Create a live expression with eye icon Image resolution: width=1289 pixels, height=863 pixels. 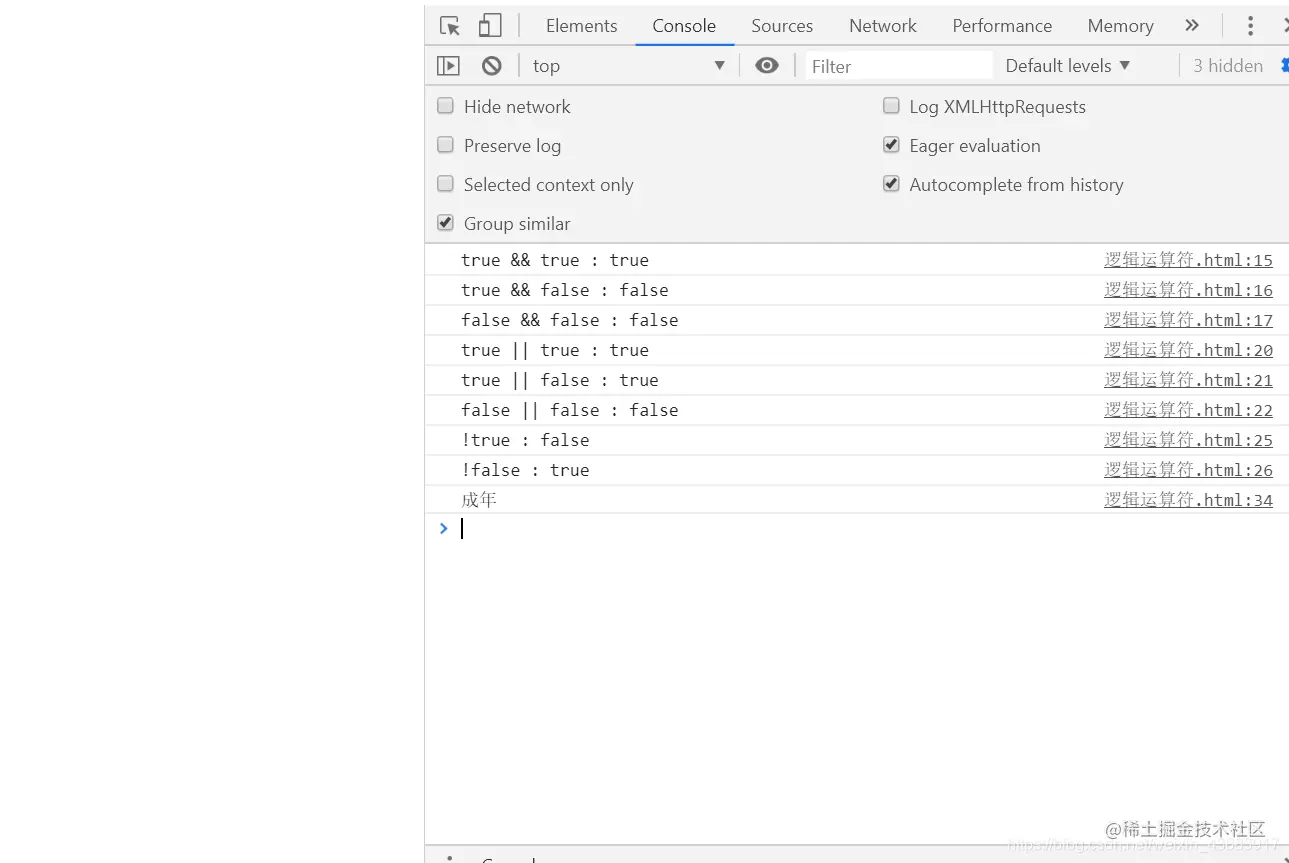(767, 66)
